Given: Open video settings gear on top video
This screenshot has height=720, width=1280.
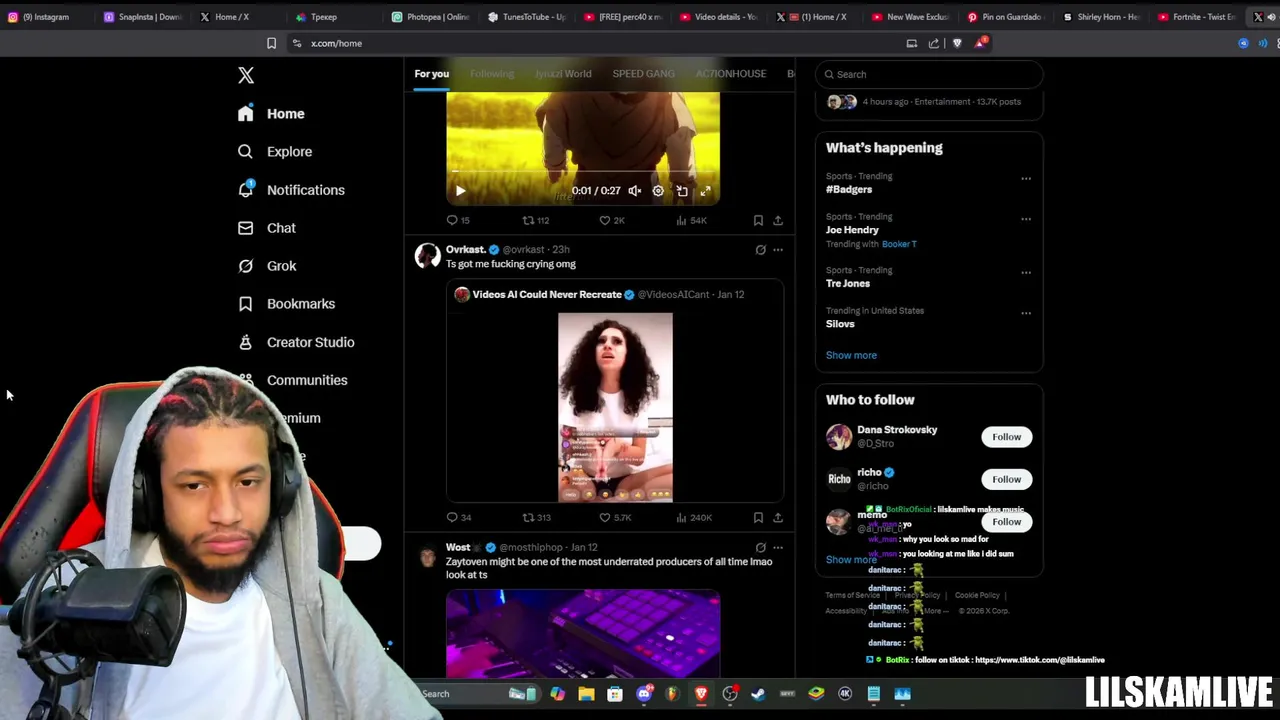Looking at the screenshot, I should point(658,191).
